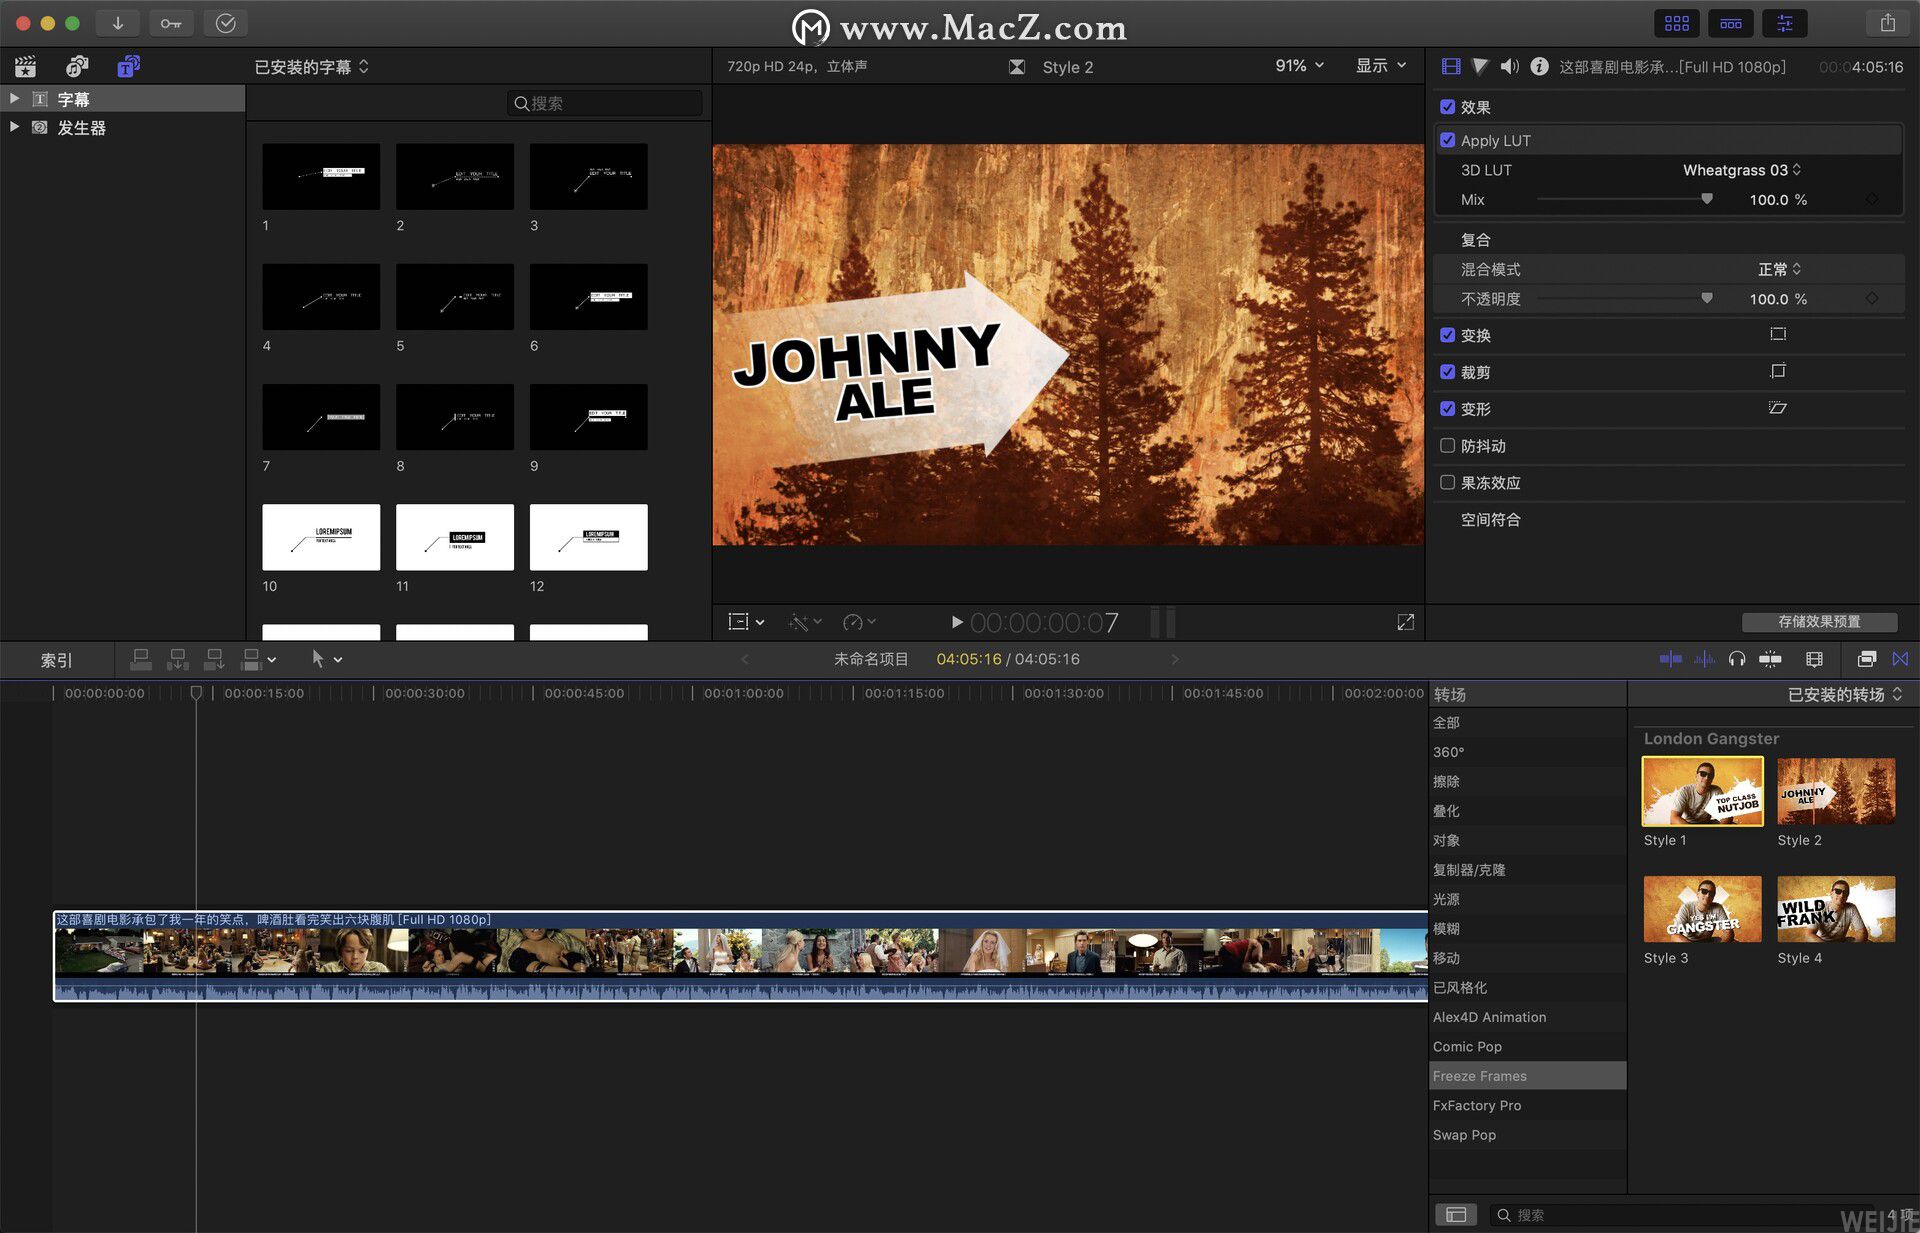Select the info inspector icon
Viewport: 1920px width, 1233px height.
(x=1540, y=67)
